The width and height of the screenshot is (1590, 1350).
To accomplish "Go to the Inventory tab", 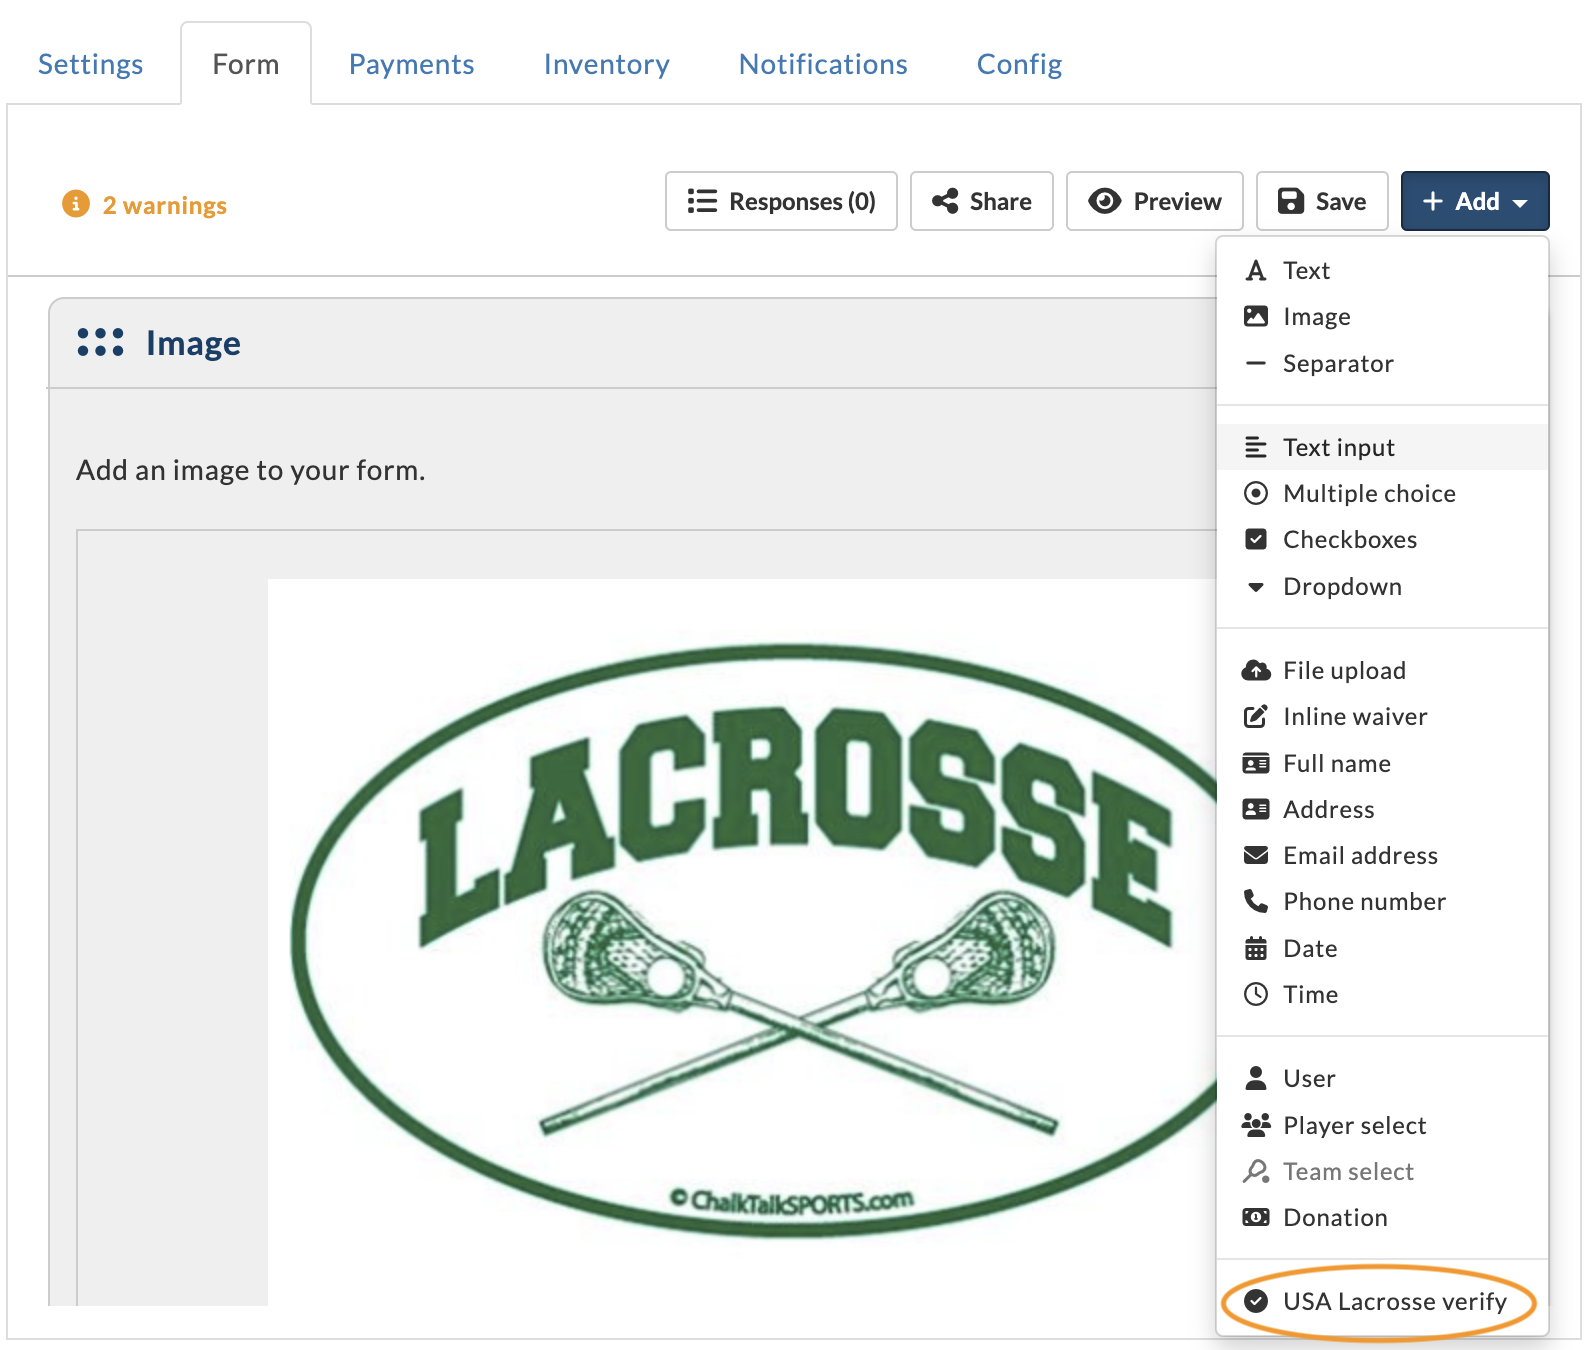I will (606, 64).
